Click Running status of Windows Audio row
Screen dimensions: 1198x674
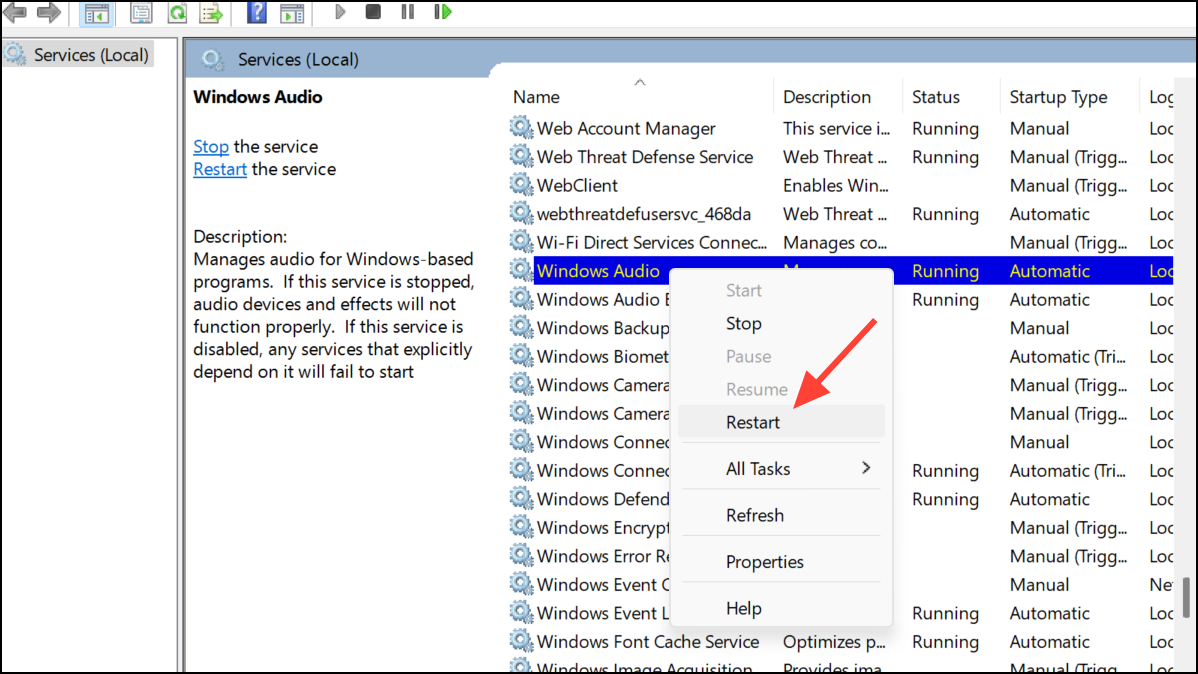click(945, 271)
